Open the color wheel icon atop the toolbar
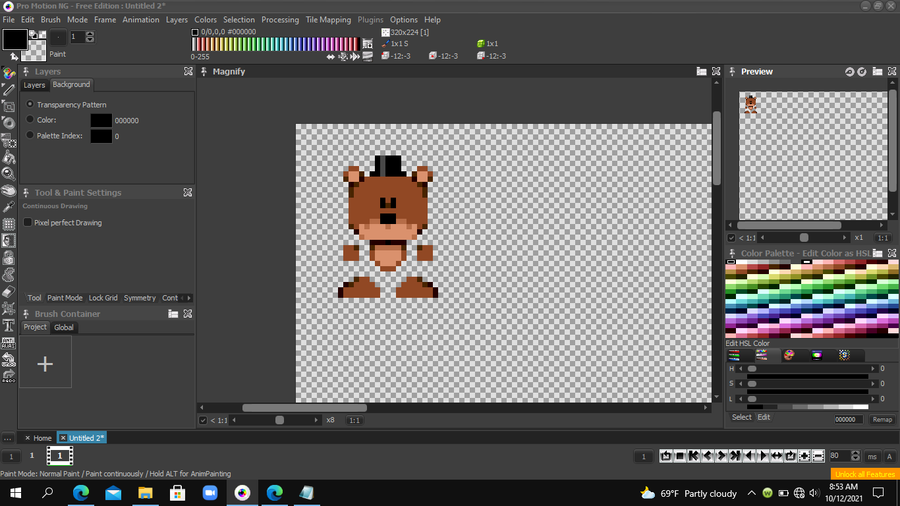The image size is (900, 506). [x=9, y=73]
